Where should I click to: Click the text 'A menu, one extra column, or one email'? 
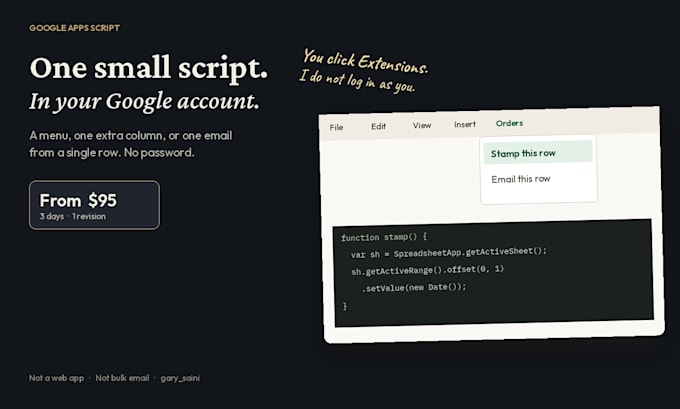pos(131,136)
